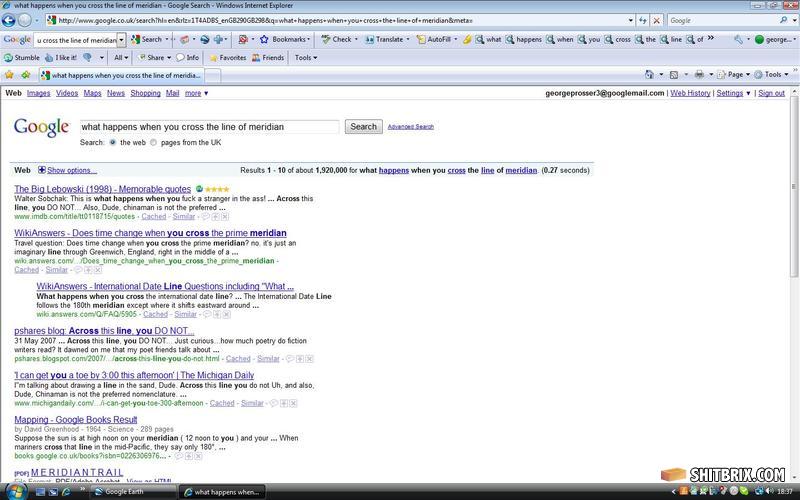
Task: Click the empty new tab button
Action: [213, 76]
